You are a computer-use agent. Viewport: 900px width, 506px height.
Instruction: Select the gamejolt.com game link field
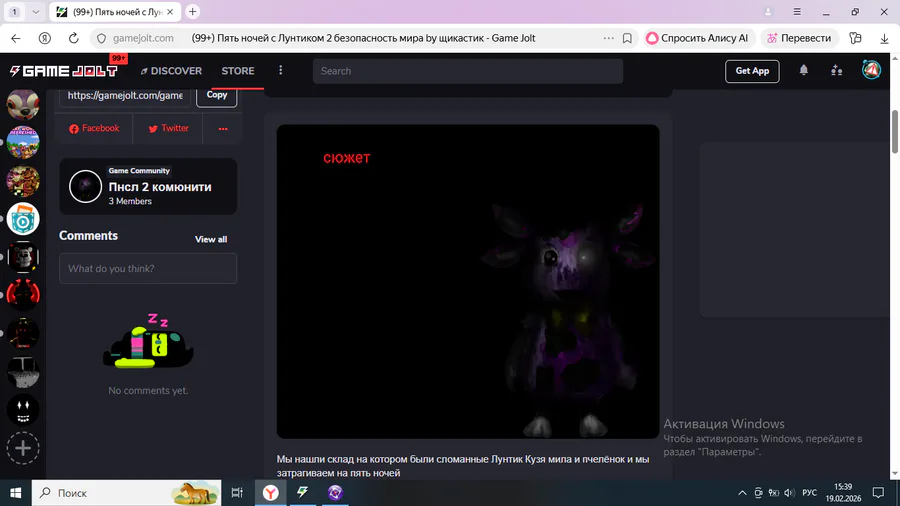click(x=125, y=96)
